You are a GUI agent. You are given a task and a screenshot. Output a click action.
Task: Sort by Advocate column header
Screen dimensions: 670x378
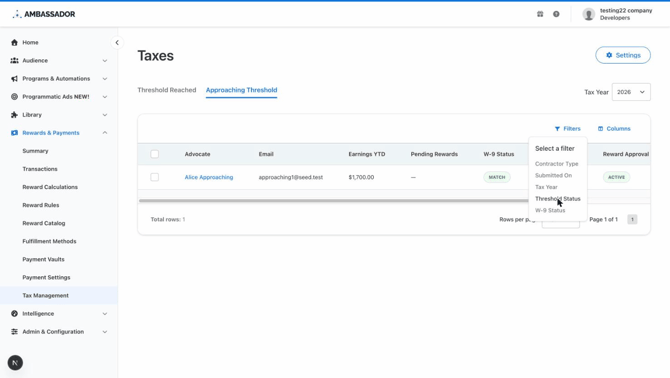click(197, 154)
